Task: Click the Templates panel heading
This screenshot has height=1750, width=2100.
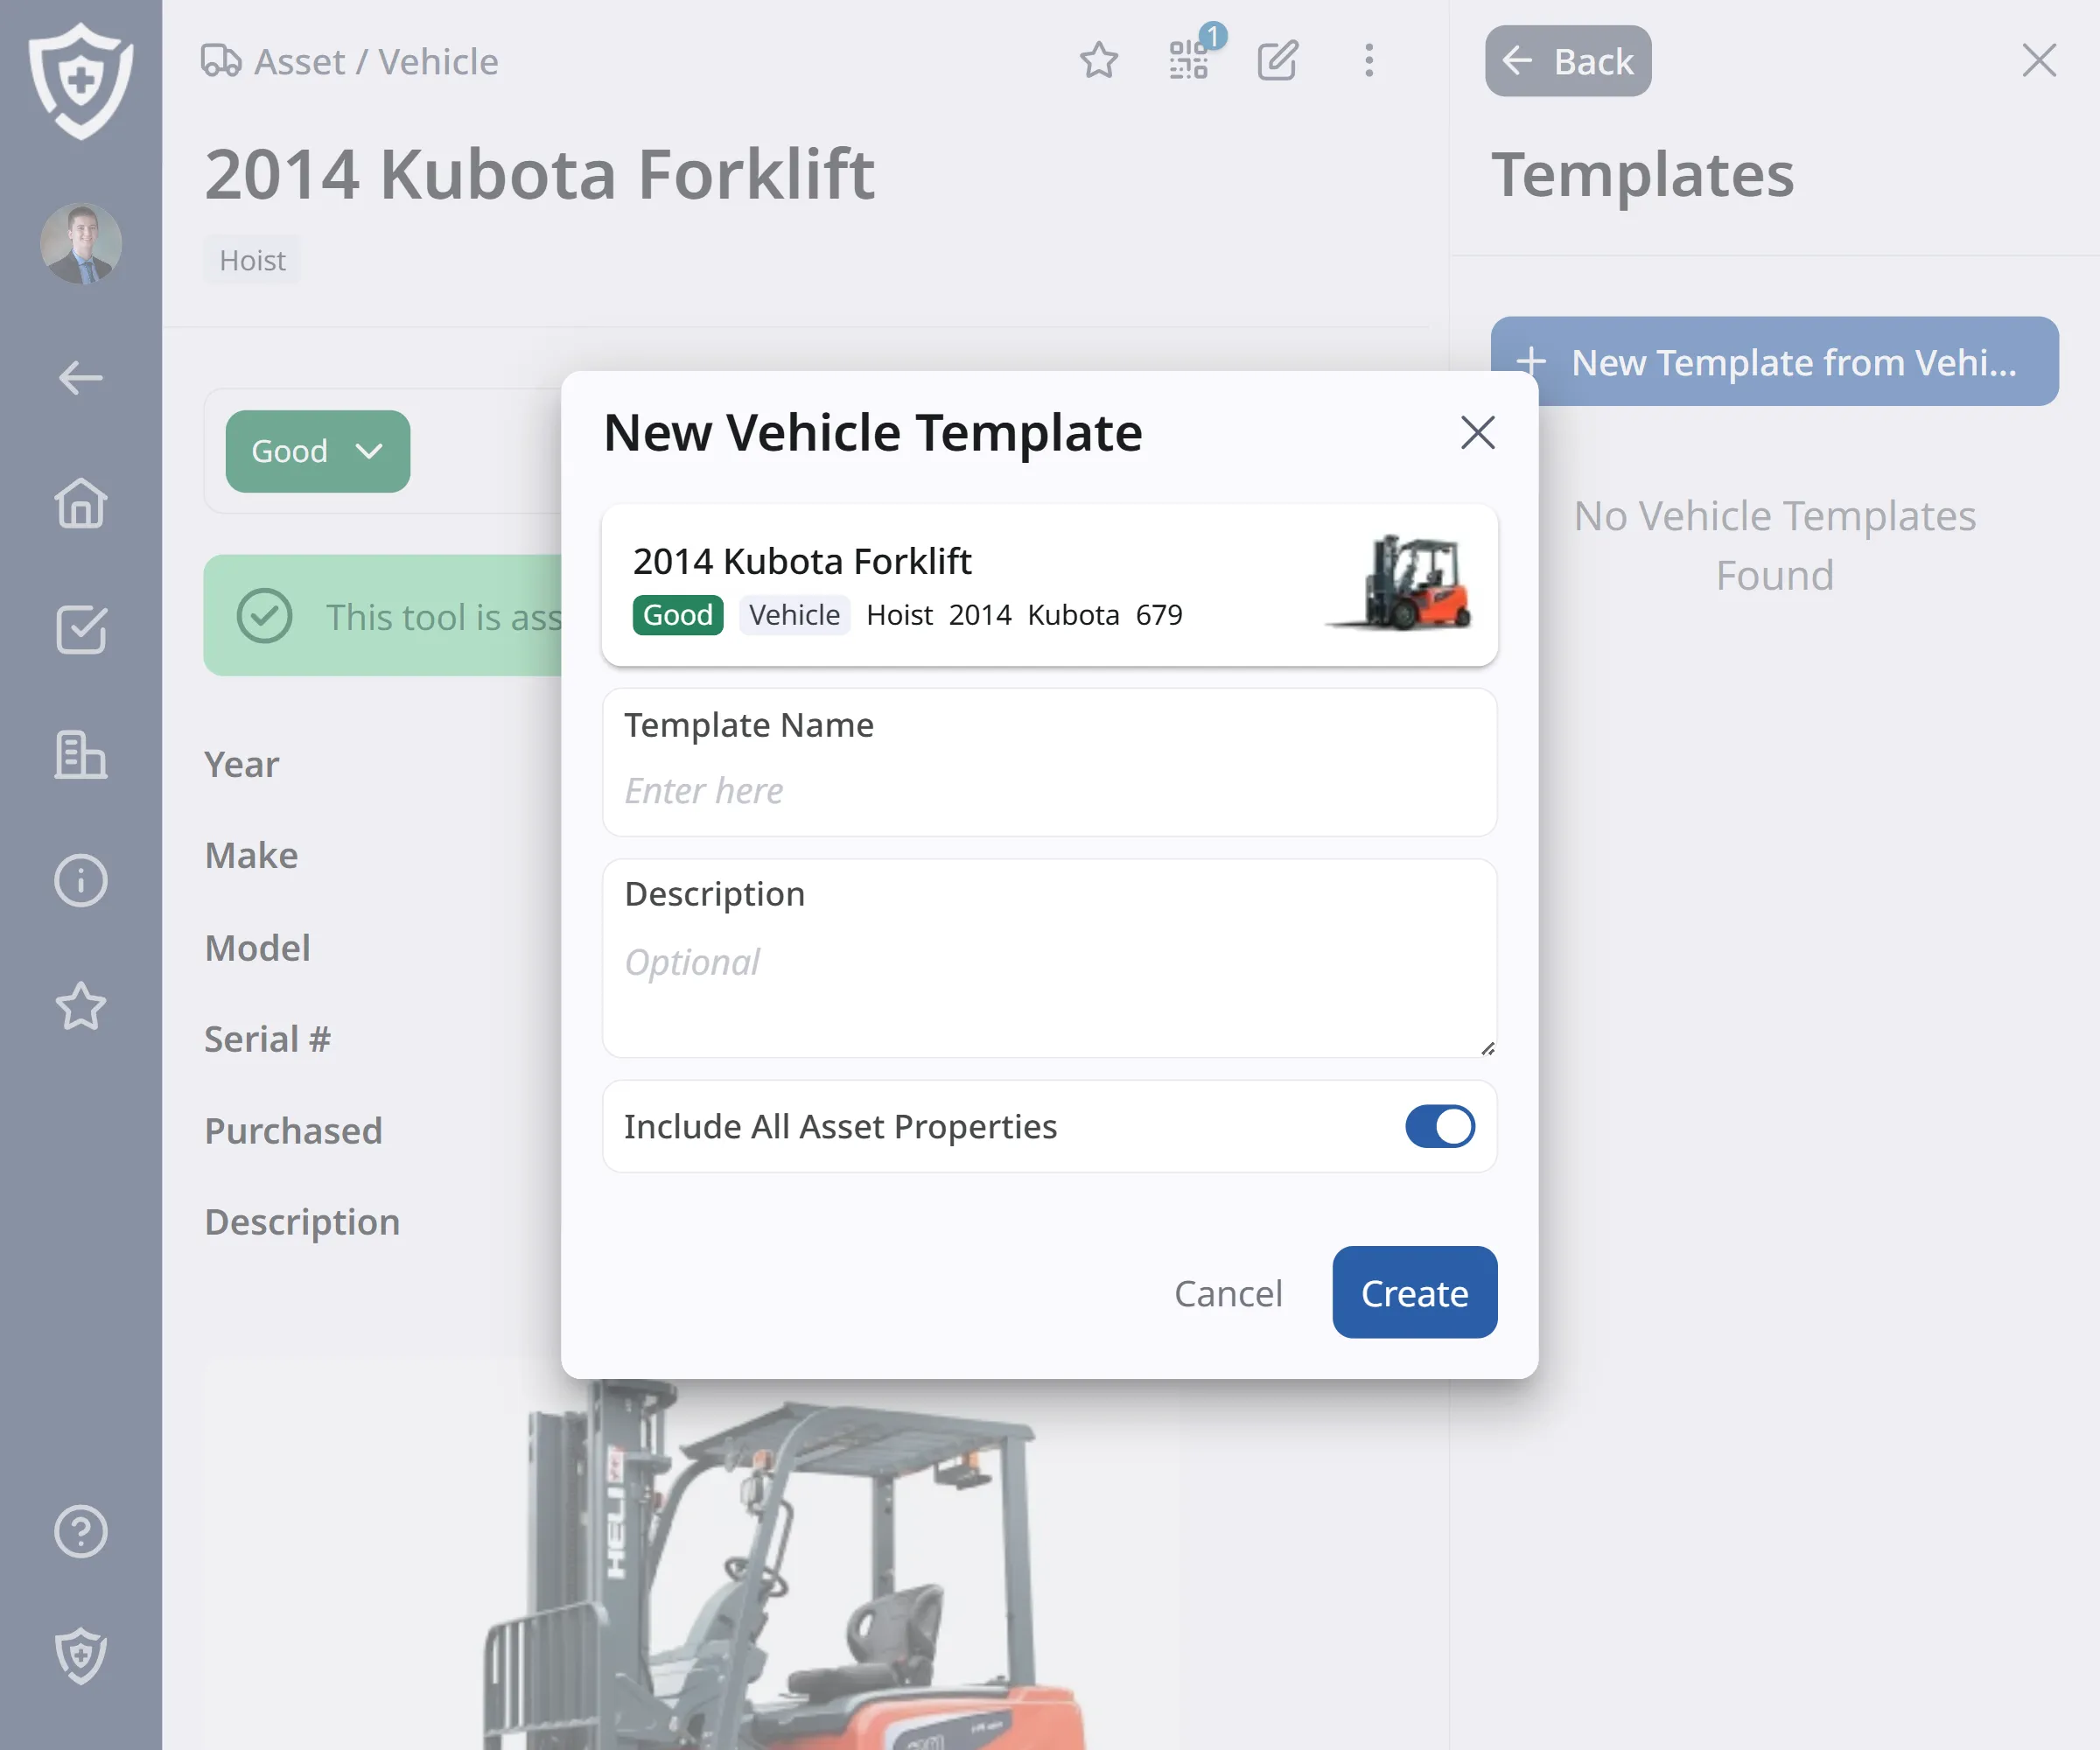Action: tap(1643, 175)
